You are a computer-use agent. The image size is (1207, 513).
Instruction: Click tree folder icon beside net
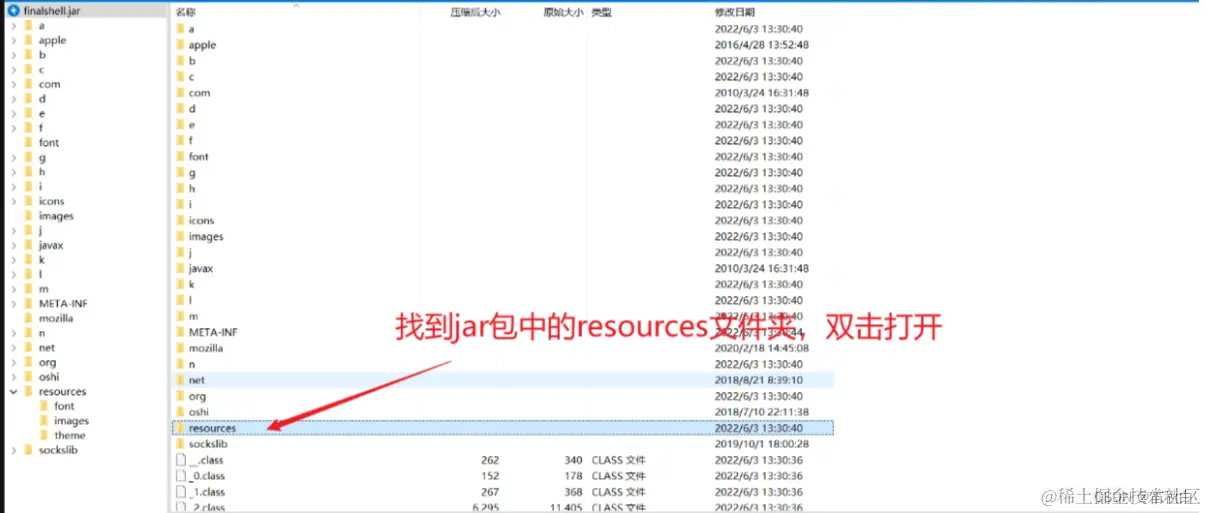pyautogui.click(x=29, y=348)
